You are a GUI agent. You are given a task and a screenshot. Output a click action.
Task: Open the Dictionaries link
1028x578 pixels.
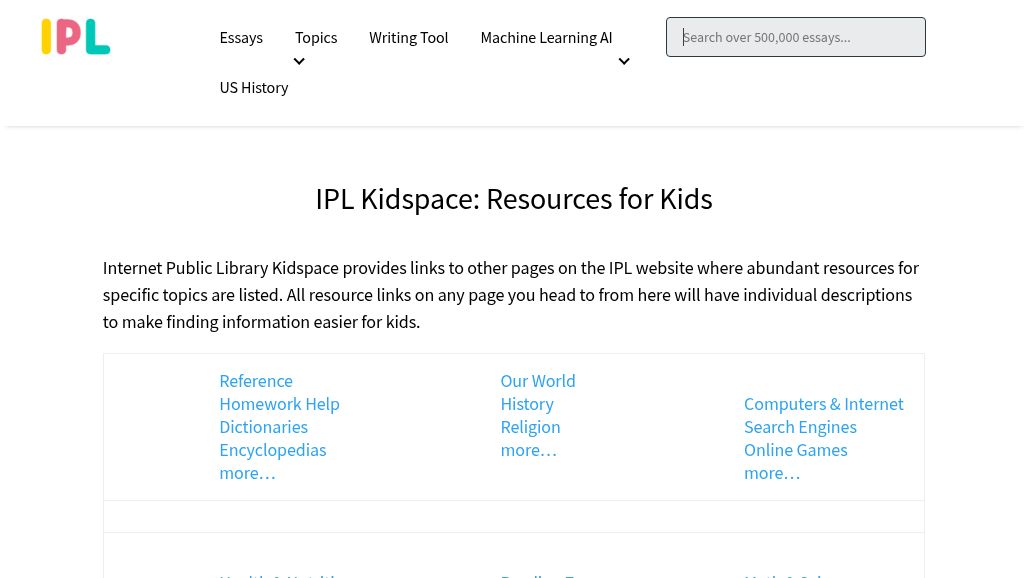pos(263,427)
